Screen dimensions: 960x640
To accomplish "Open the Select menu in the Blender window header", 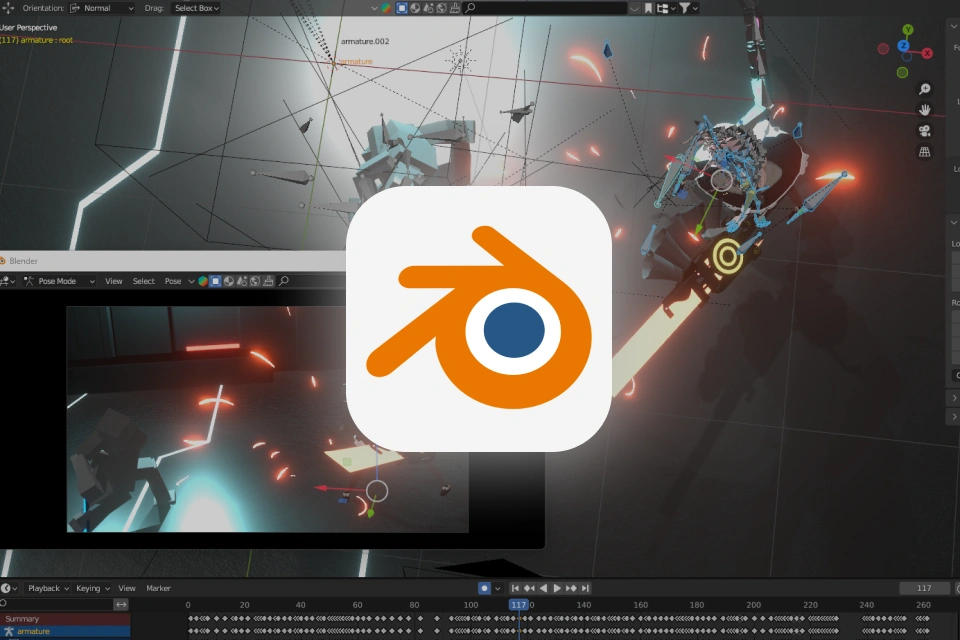I will 144,281.
